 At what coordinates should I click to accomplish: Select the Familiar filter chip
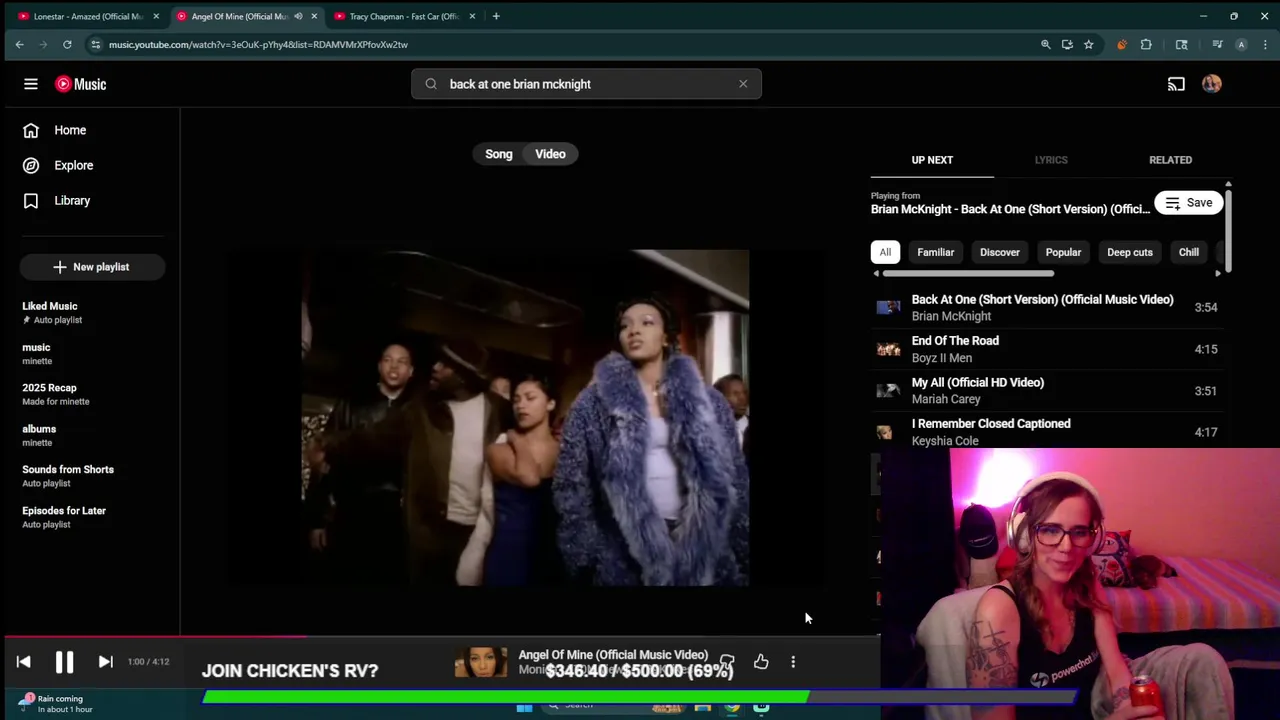936,252
